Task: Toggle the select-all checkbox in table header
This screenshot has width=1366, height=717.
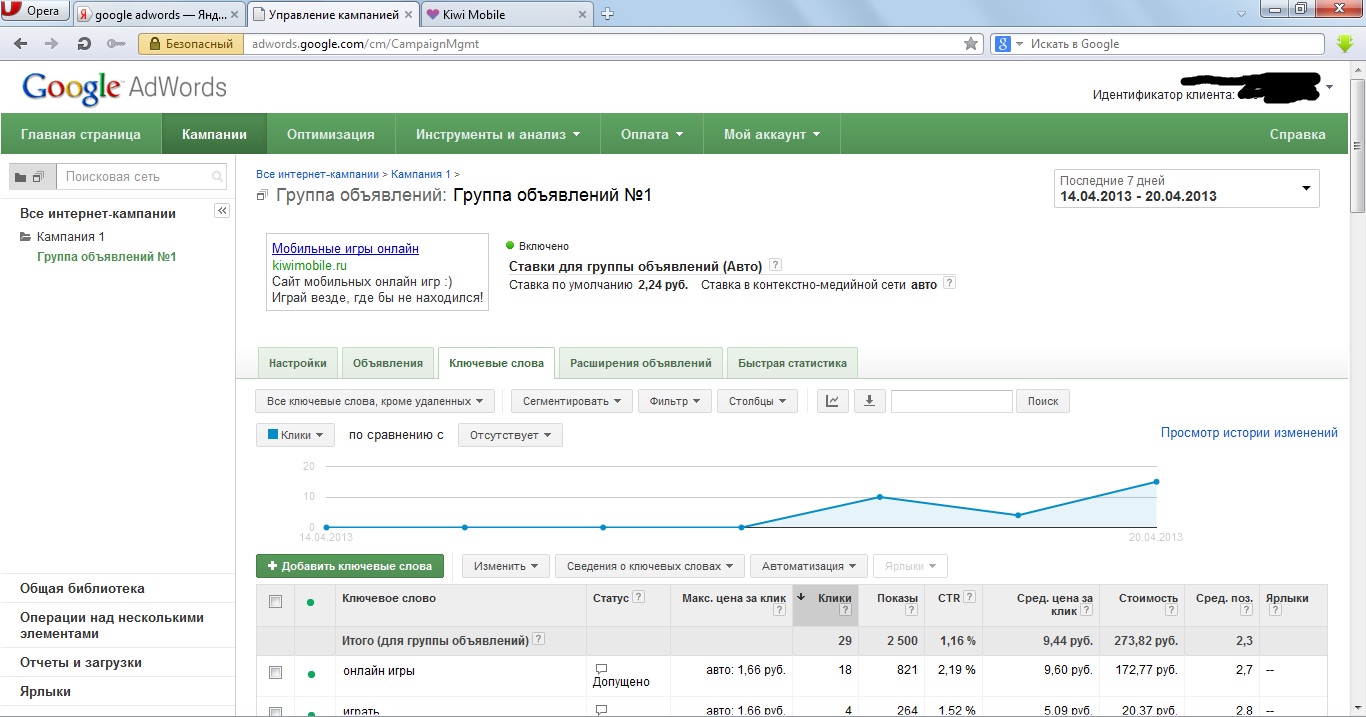Action: tap(276, 601)
